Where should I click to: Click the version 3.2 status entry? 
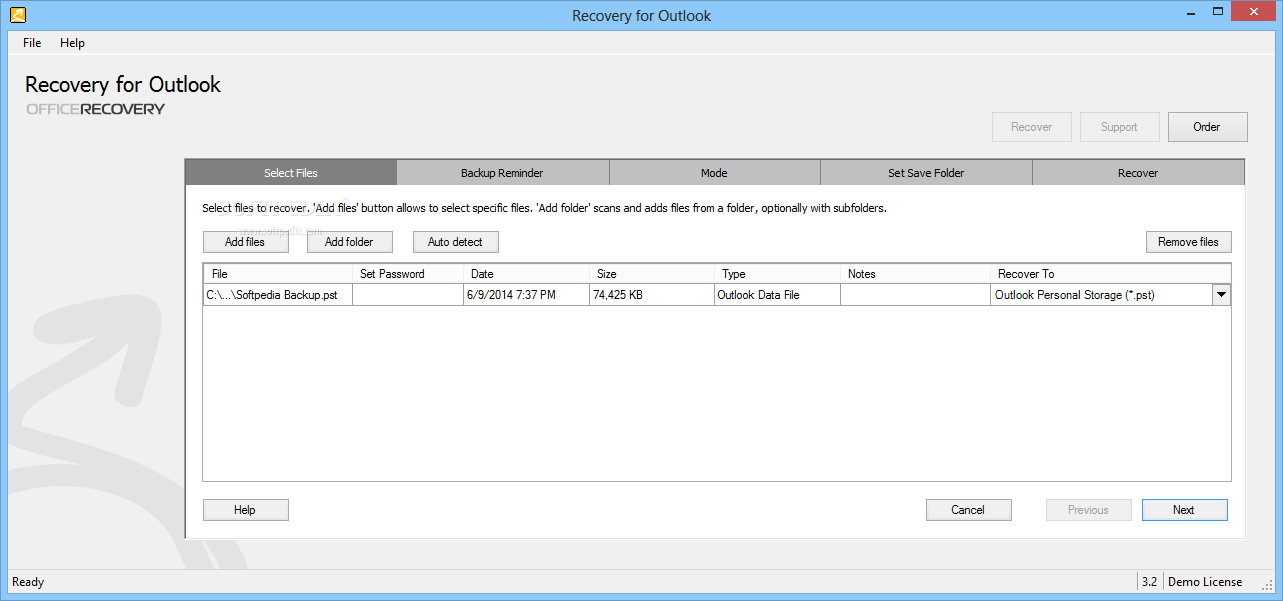[x=1149, y=582]
